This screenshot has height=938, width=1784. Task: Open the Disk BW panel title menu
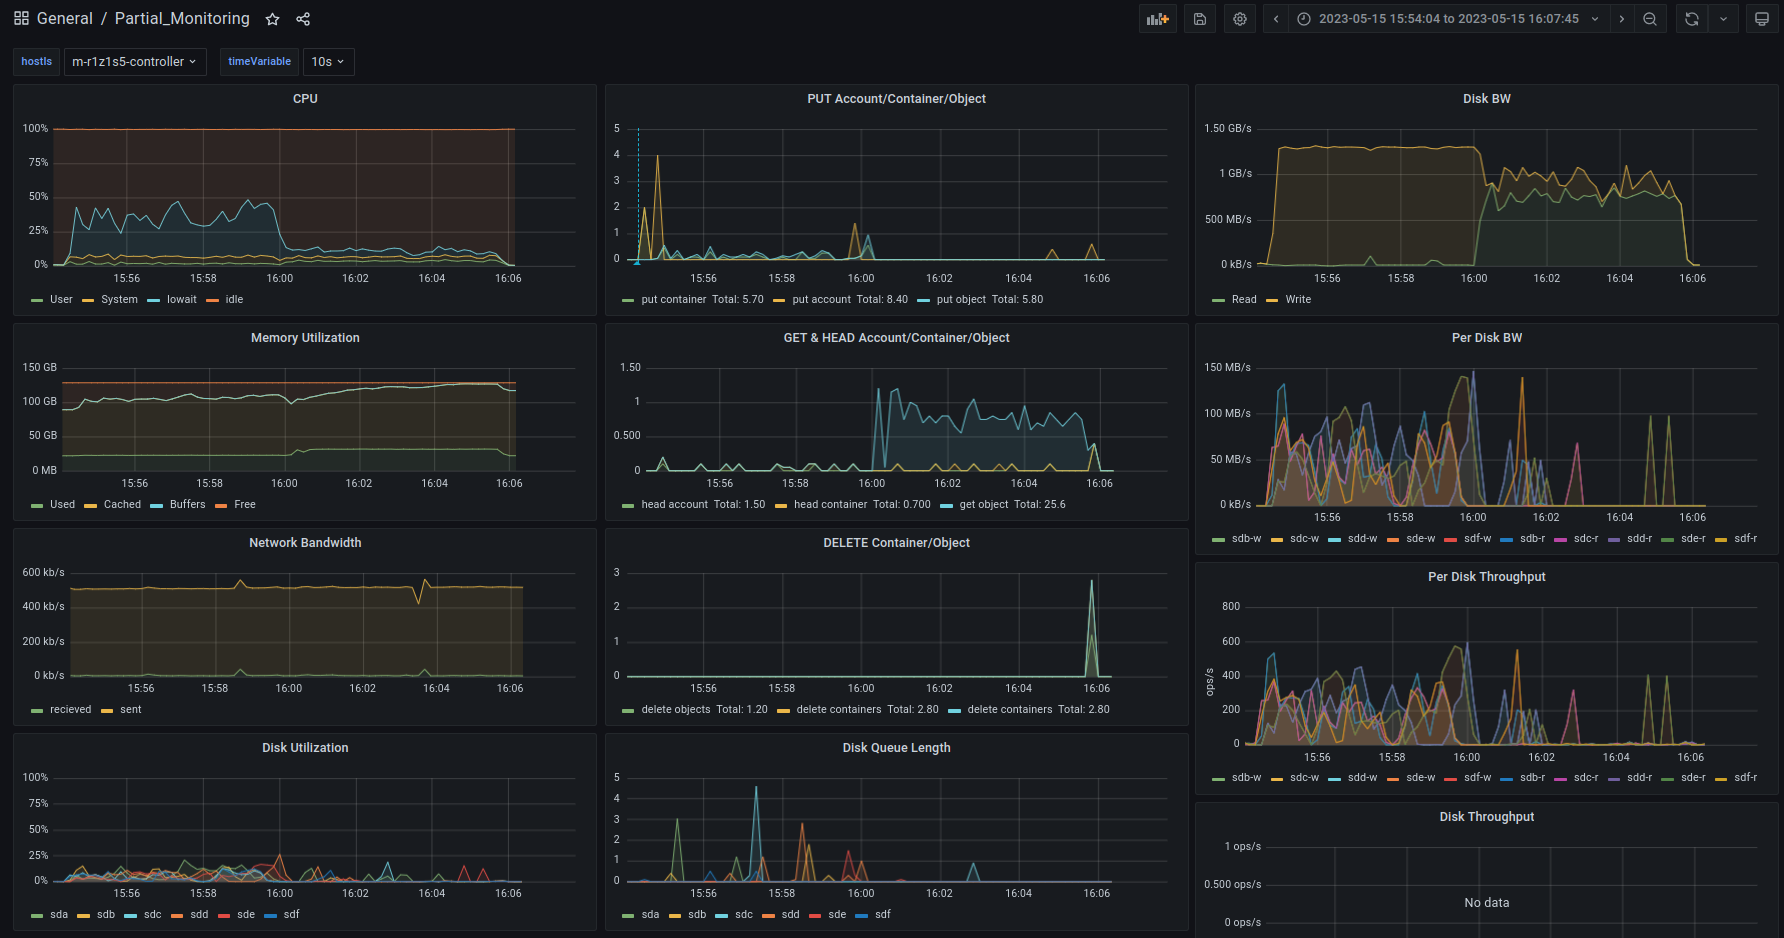(1486, 99)
